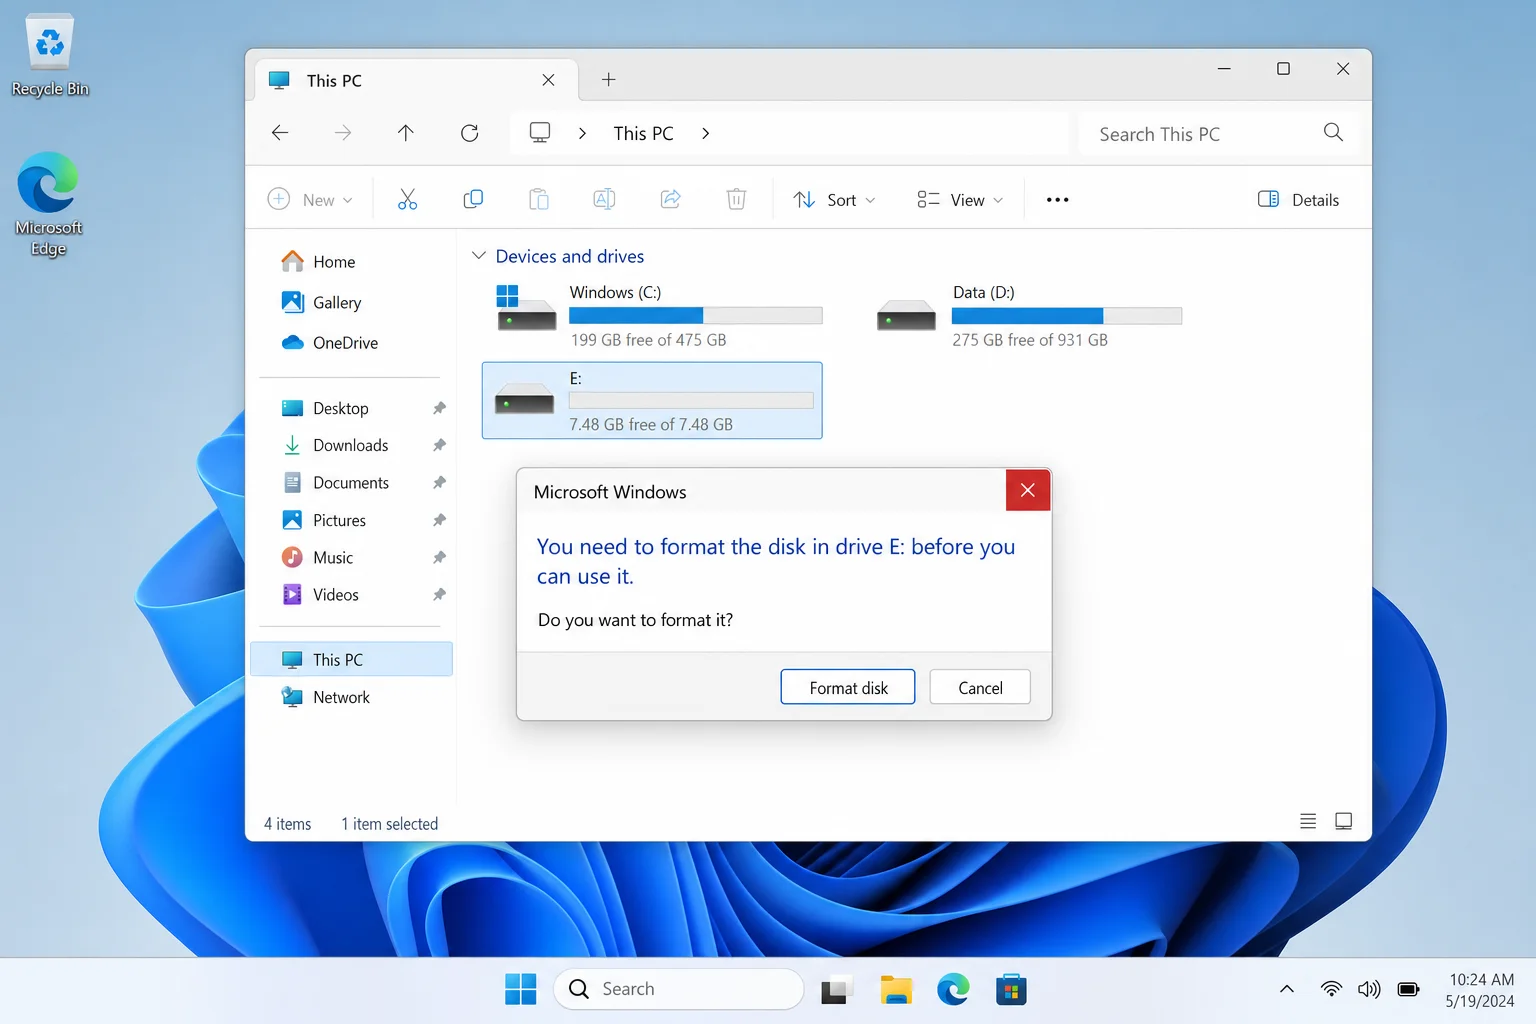Open the New dropdown
This screenshot has height=1024, width=1536.
311,200
